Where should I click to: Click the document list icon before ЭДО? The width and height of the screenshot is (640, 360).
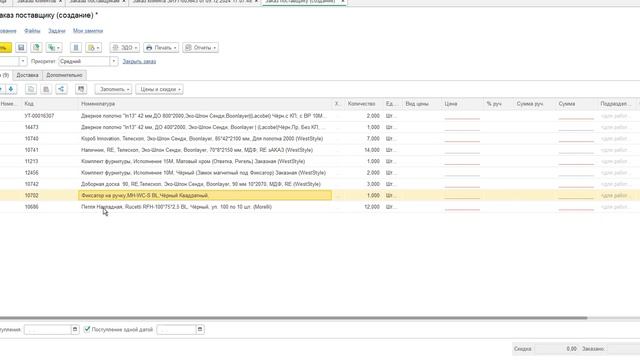[76, 48]
